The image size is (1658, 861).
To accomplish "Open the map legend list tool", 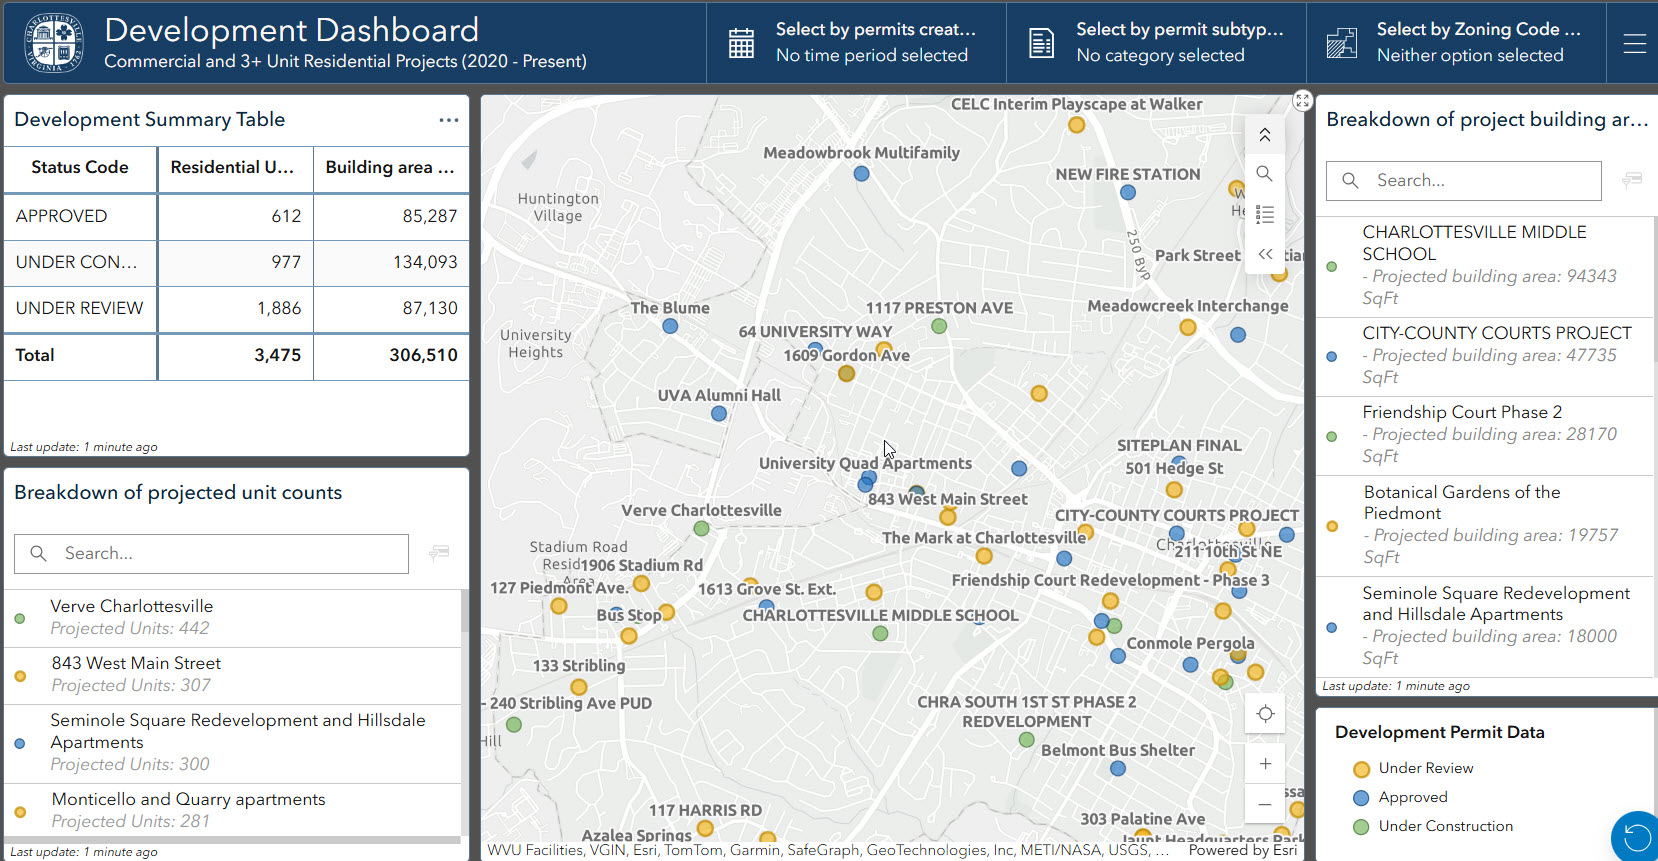I will (x=1264, y=214).
